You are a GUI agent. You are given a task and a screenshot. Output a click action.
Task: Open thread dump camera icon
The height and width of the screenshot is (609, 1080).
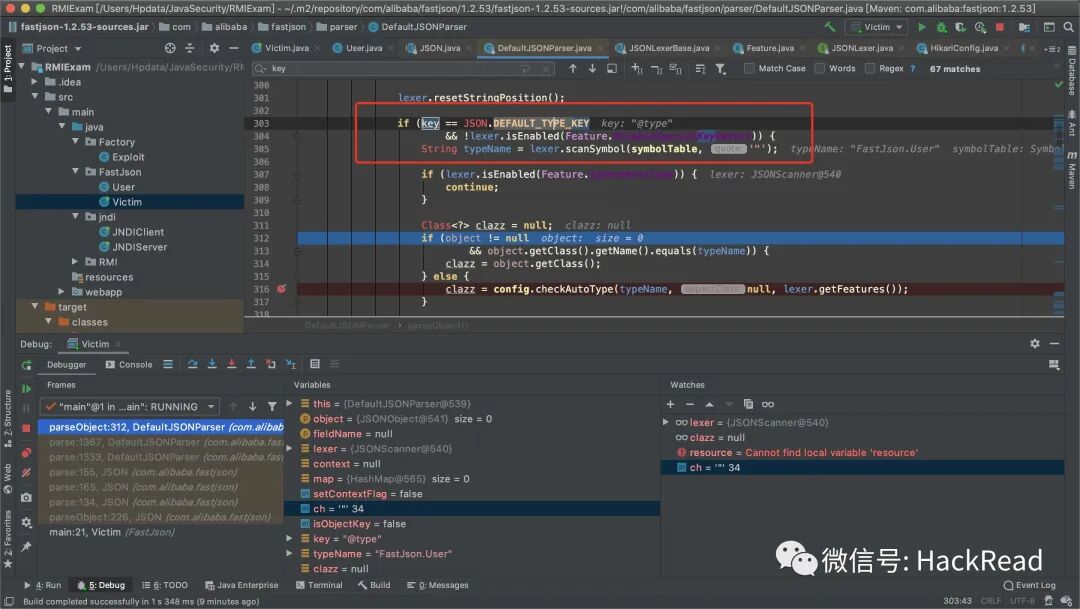(26, 498)
